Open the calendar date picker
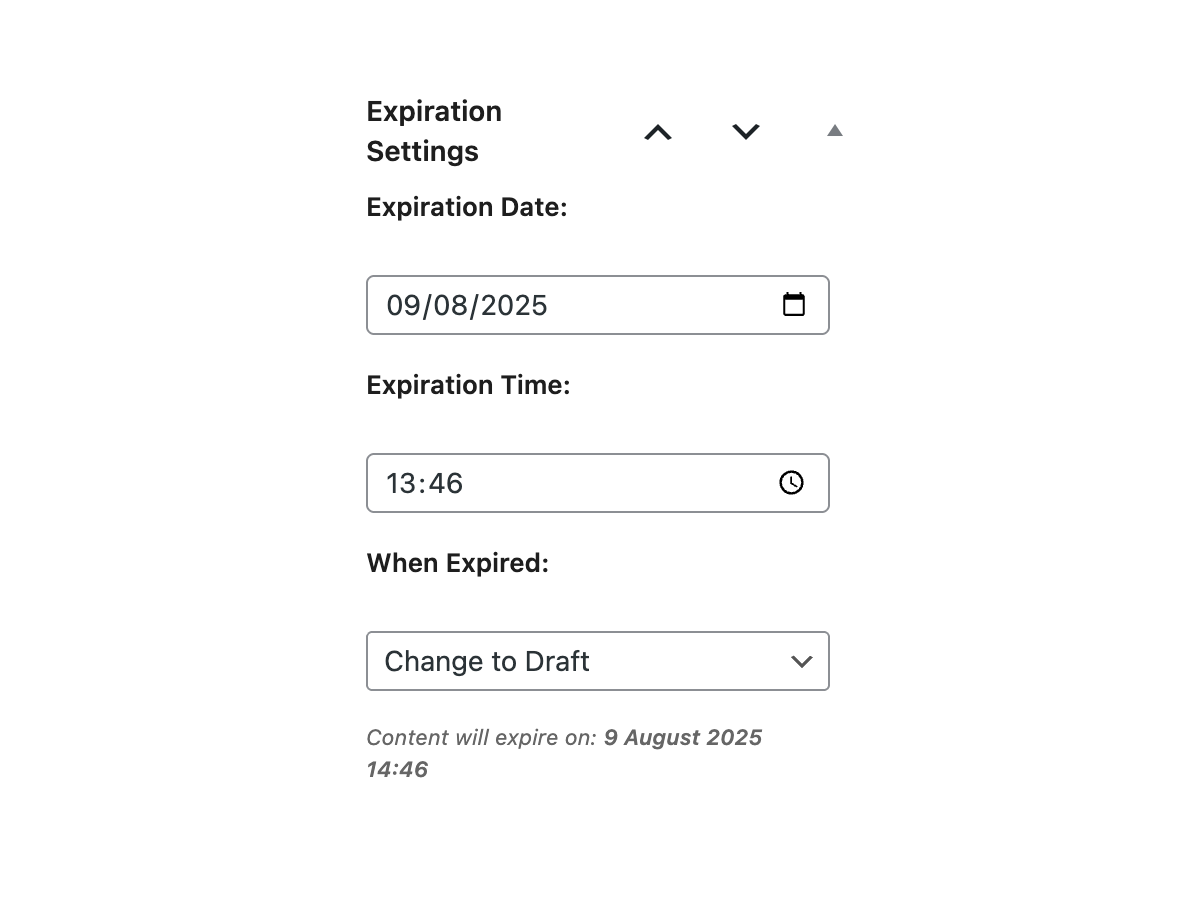Image resolution: width=1200 pixels, height=900 pixels. click(794, 305)
